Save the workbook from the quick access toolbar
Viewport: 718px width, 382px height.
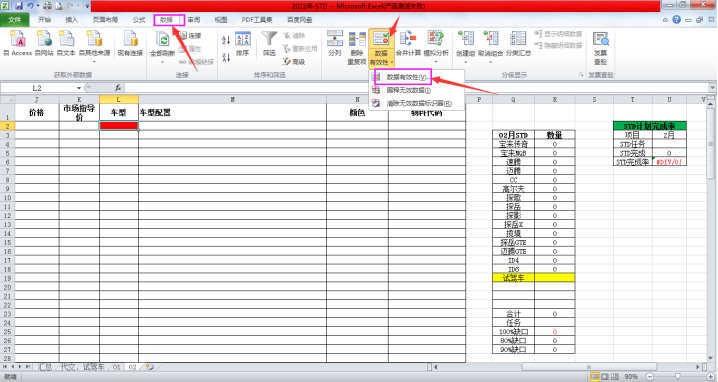tap(19, 6)
